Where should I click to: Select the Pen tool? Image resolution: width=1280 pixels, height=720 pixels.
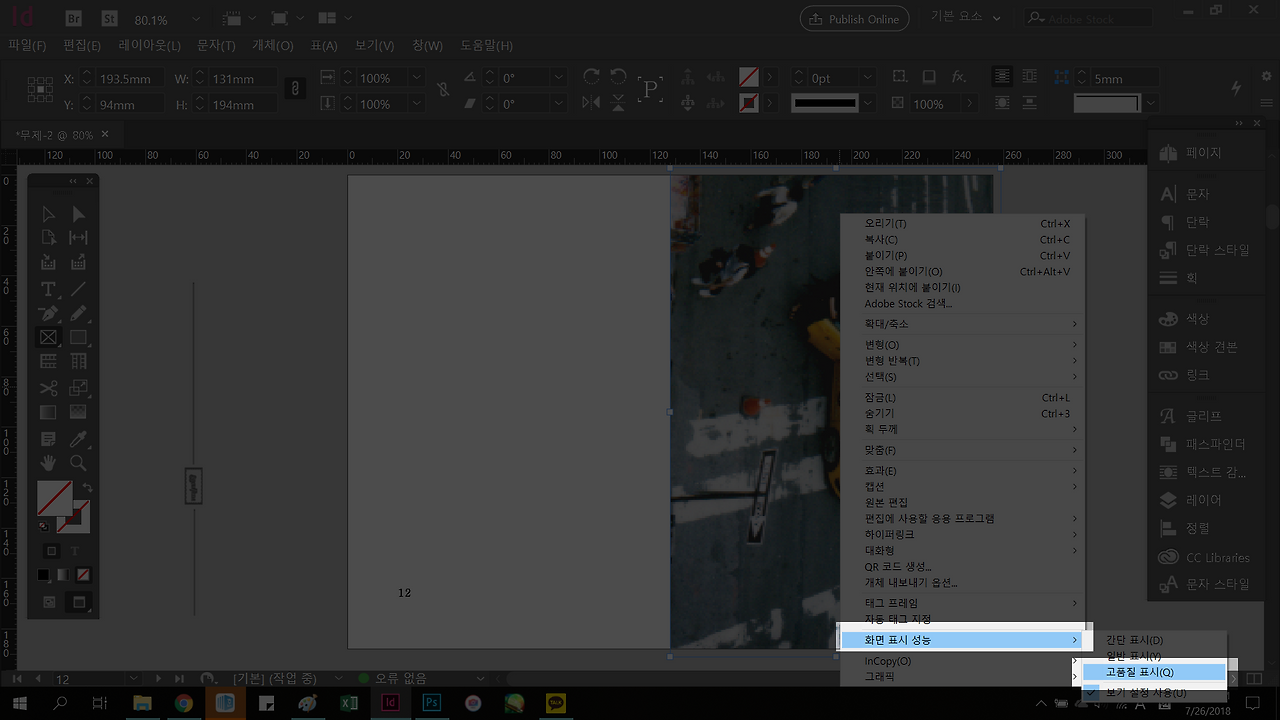coord(48,314)
